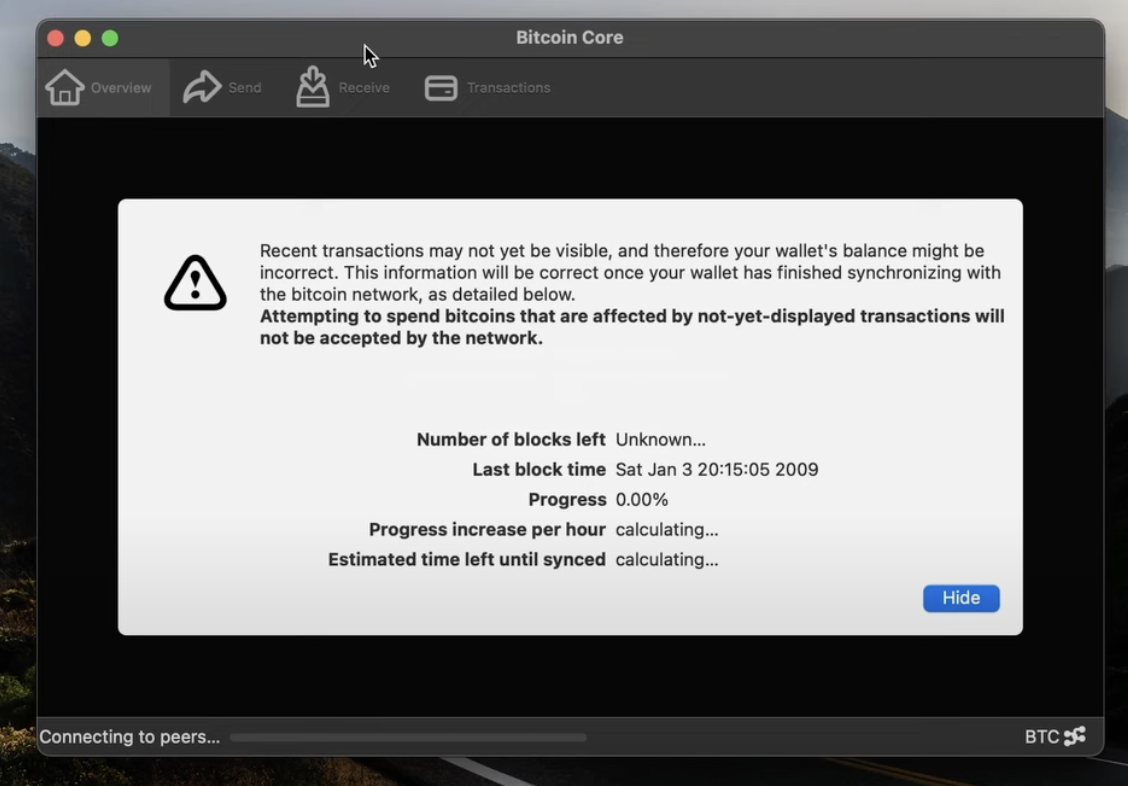Screen dimensions: 1128x786
Task: Click the Receive inbox icon
Action: tap(313, 86)
